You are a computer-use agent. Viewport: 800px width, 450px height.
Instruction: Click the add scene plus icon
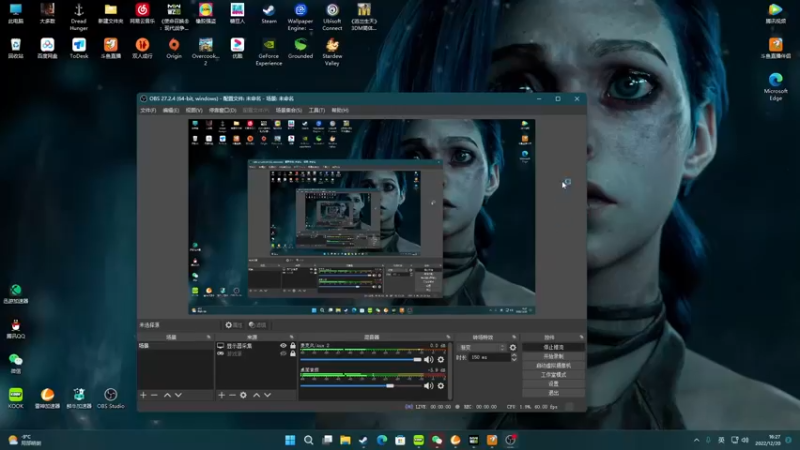(143, 395)
